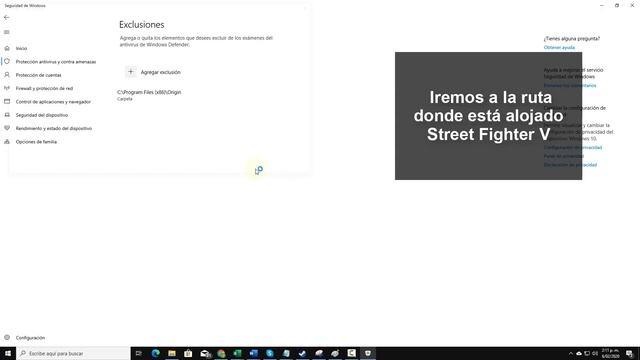Switch to Google Chrome in taskbar
The height and width of the screenshot is (360, 640).
click(x=221, y=353)
